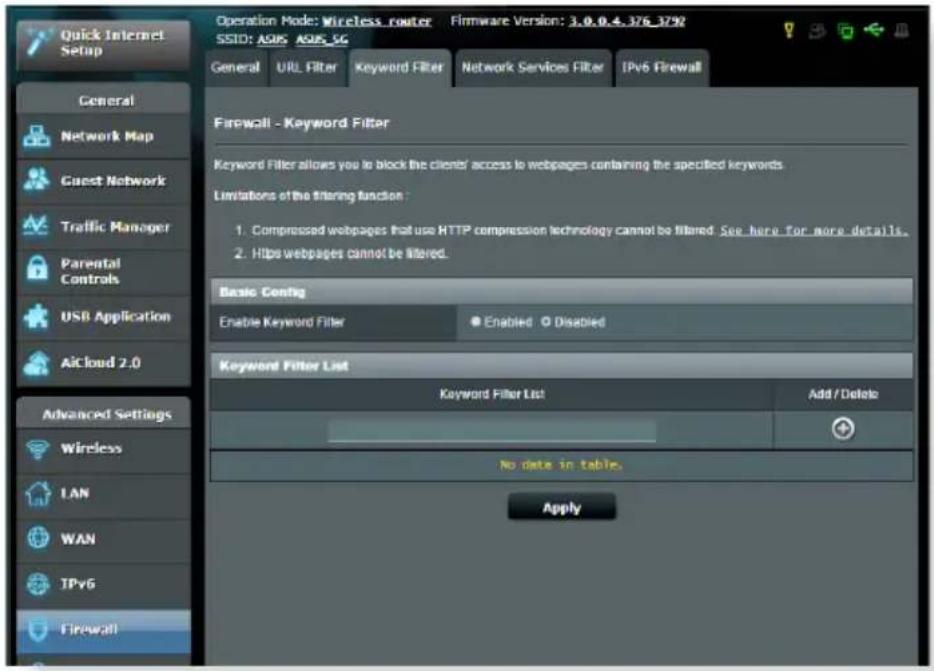Click the Wireless signal icon
Image resolution: width=934 pixels, height=671 pixels.
(38, 448)
